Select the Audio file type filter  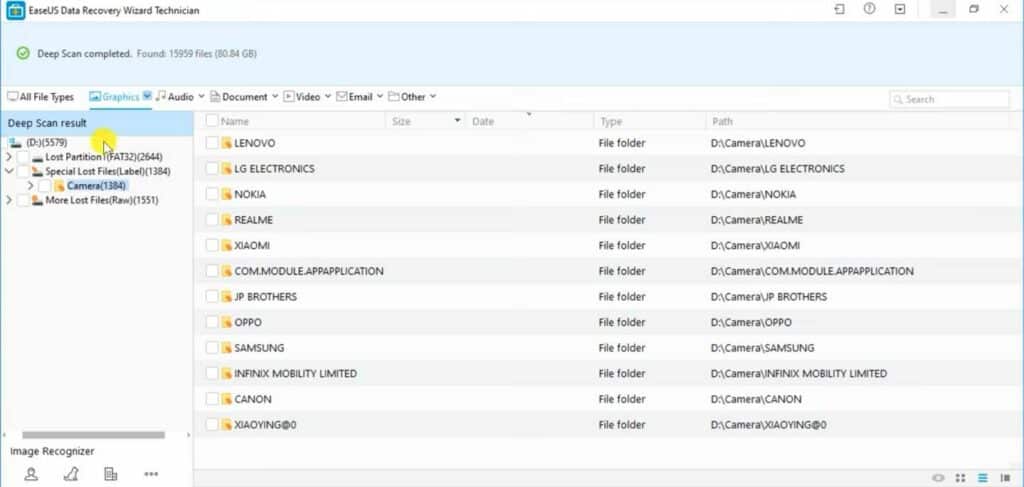(174, 97)
